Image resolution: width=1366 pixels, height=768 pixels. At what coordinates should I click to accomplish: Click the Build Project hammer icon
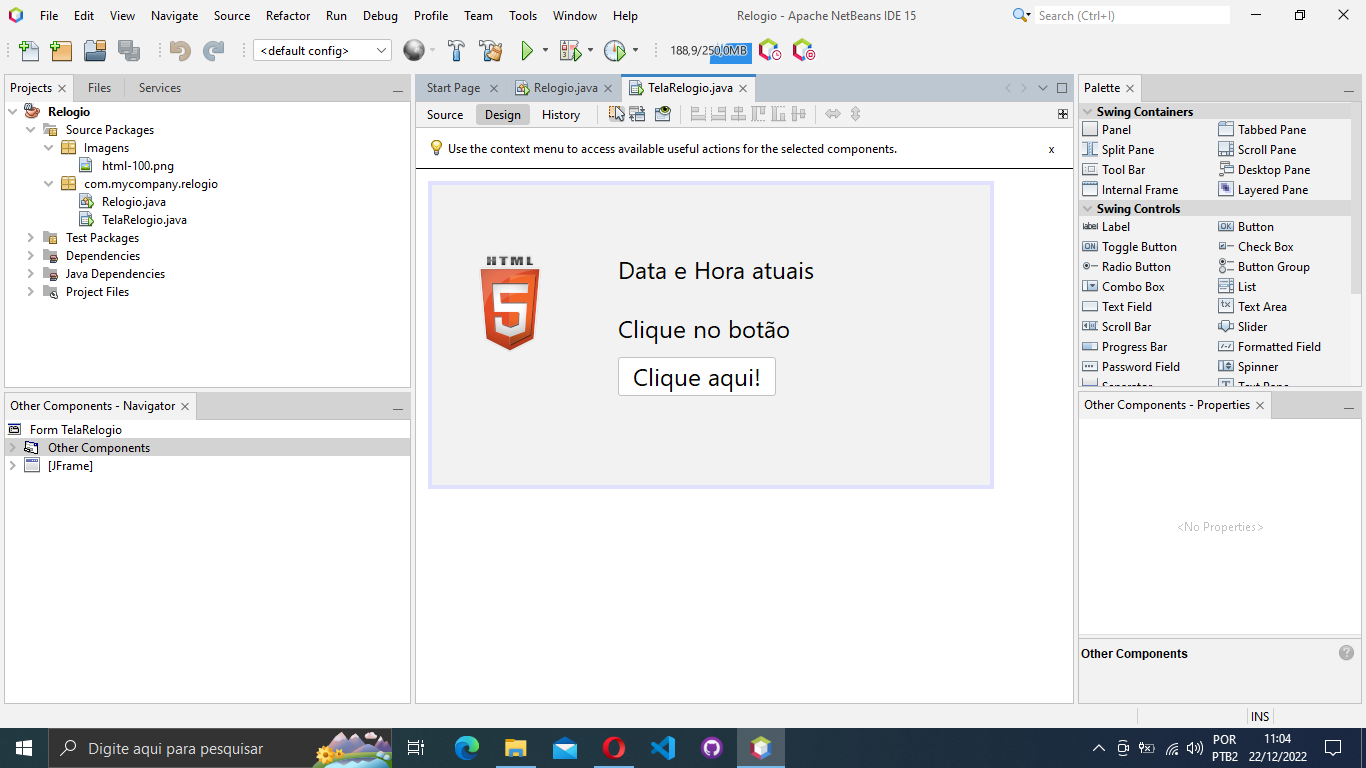tap(456, 51)
